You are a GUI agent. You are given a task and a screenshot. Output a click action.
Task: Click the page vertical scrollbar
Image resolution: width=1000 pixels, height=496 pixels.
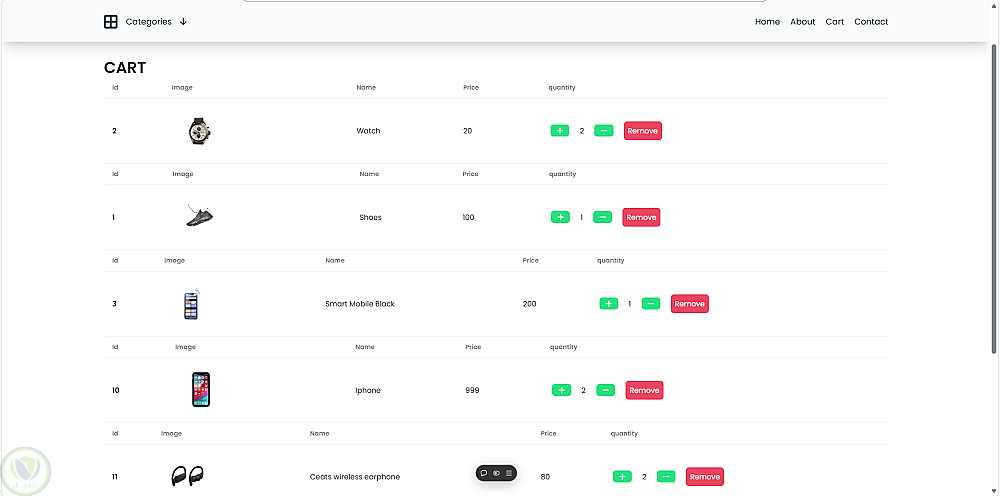click(x=994, y=199)
